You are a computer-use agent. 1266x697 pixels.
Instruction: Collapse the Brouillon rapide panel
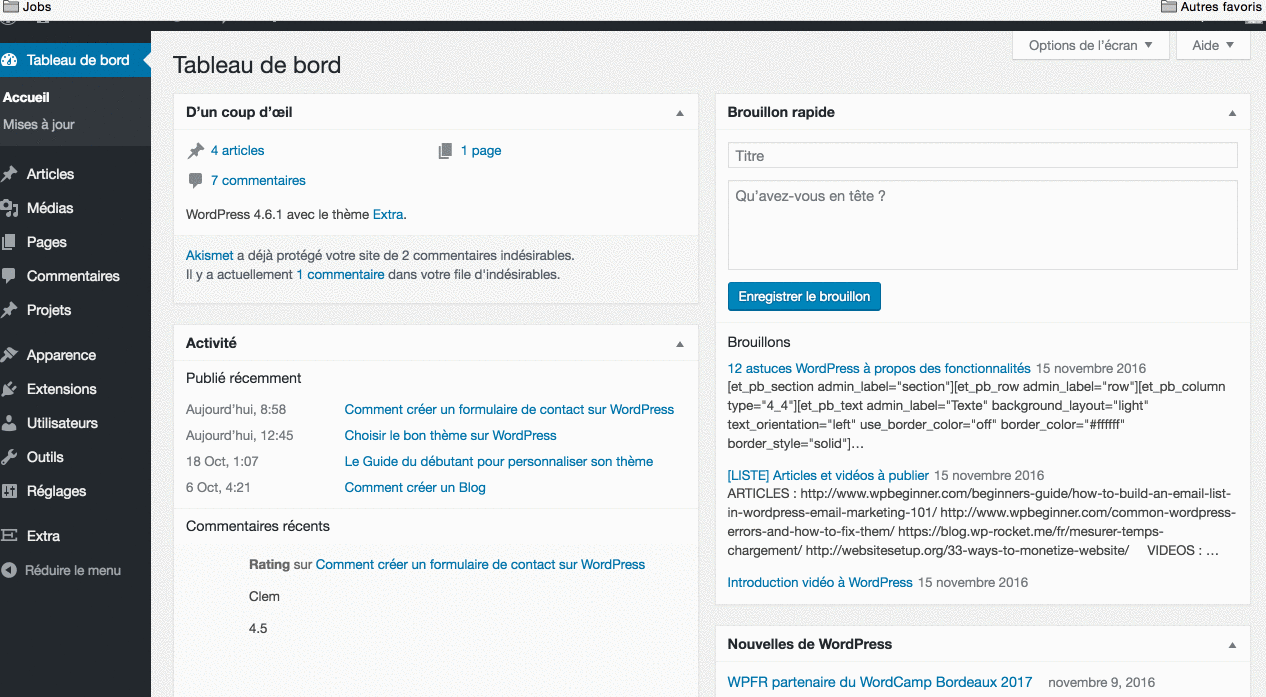(x=1232, y=113)
